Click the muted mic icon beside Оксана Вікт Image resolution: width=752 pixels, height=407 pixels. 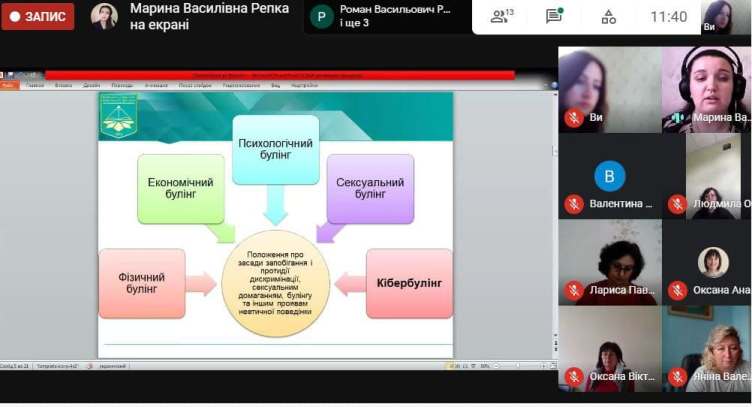[x=574, y=377]
